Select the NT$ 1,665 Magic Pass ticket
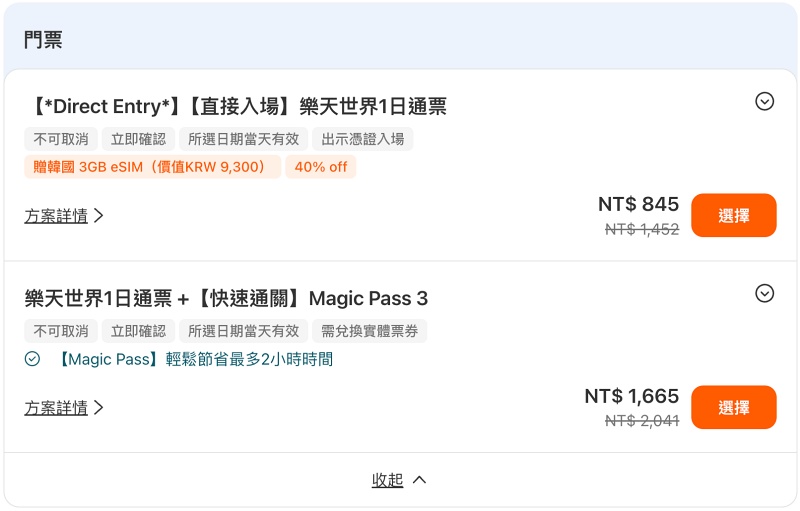 pyautogui.click(x=734, y=407)
